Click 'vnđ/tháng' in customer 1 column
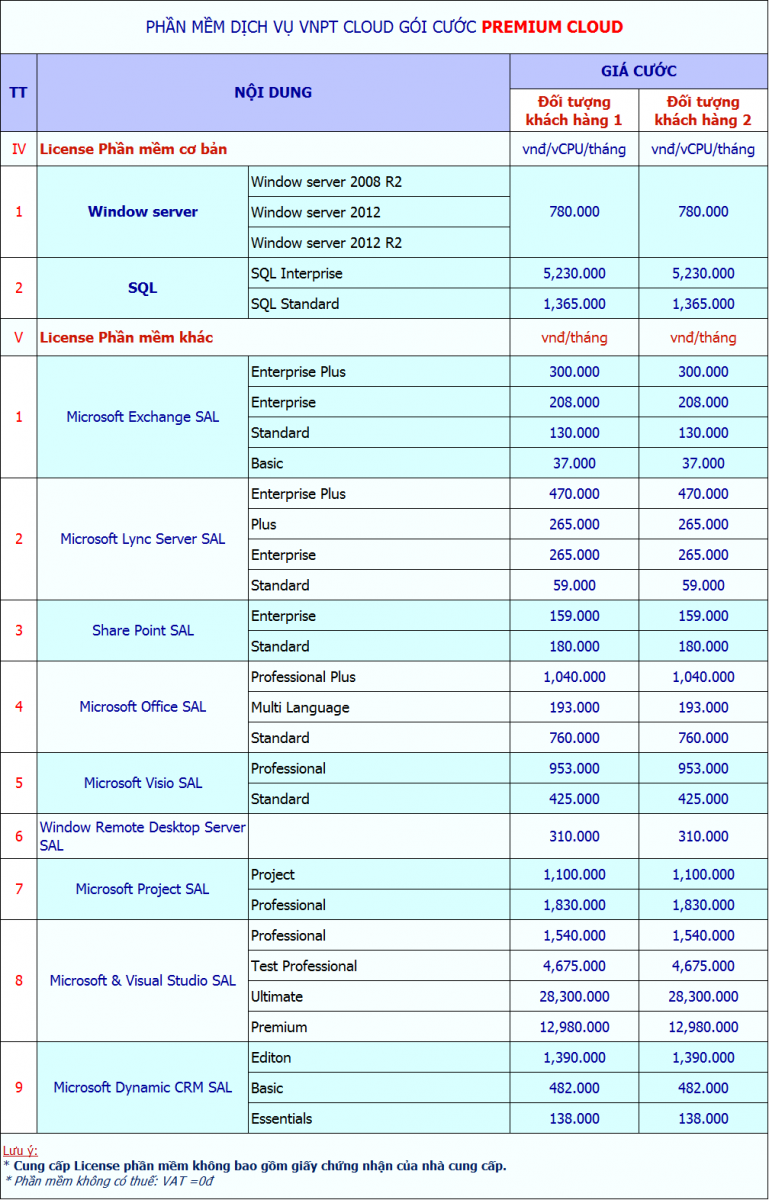769x1200 pixels. (574, 337)
